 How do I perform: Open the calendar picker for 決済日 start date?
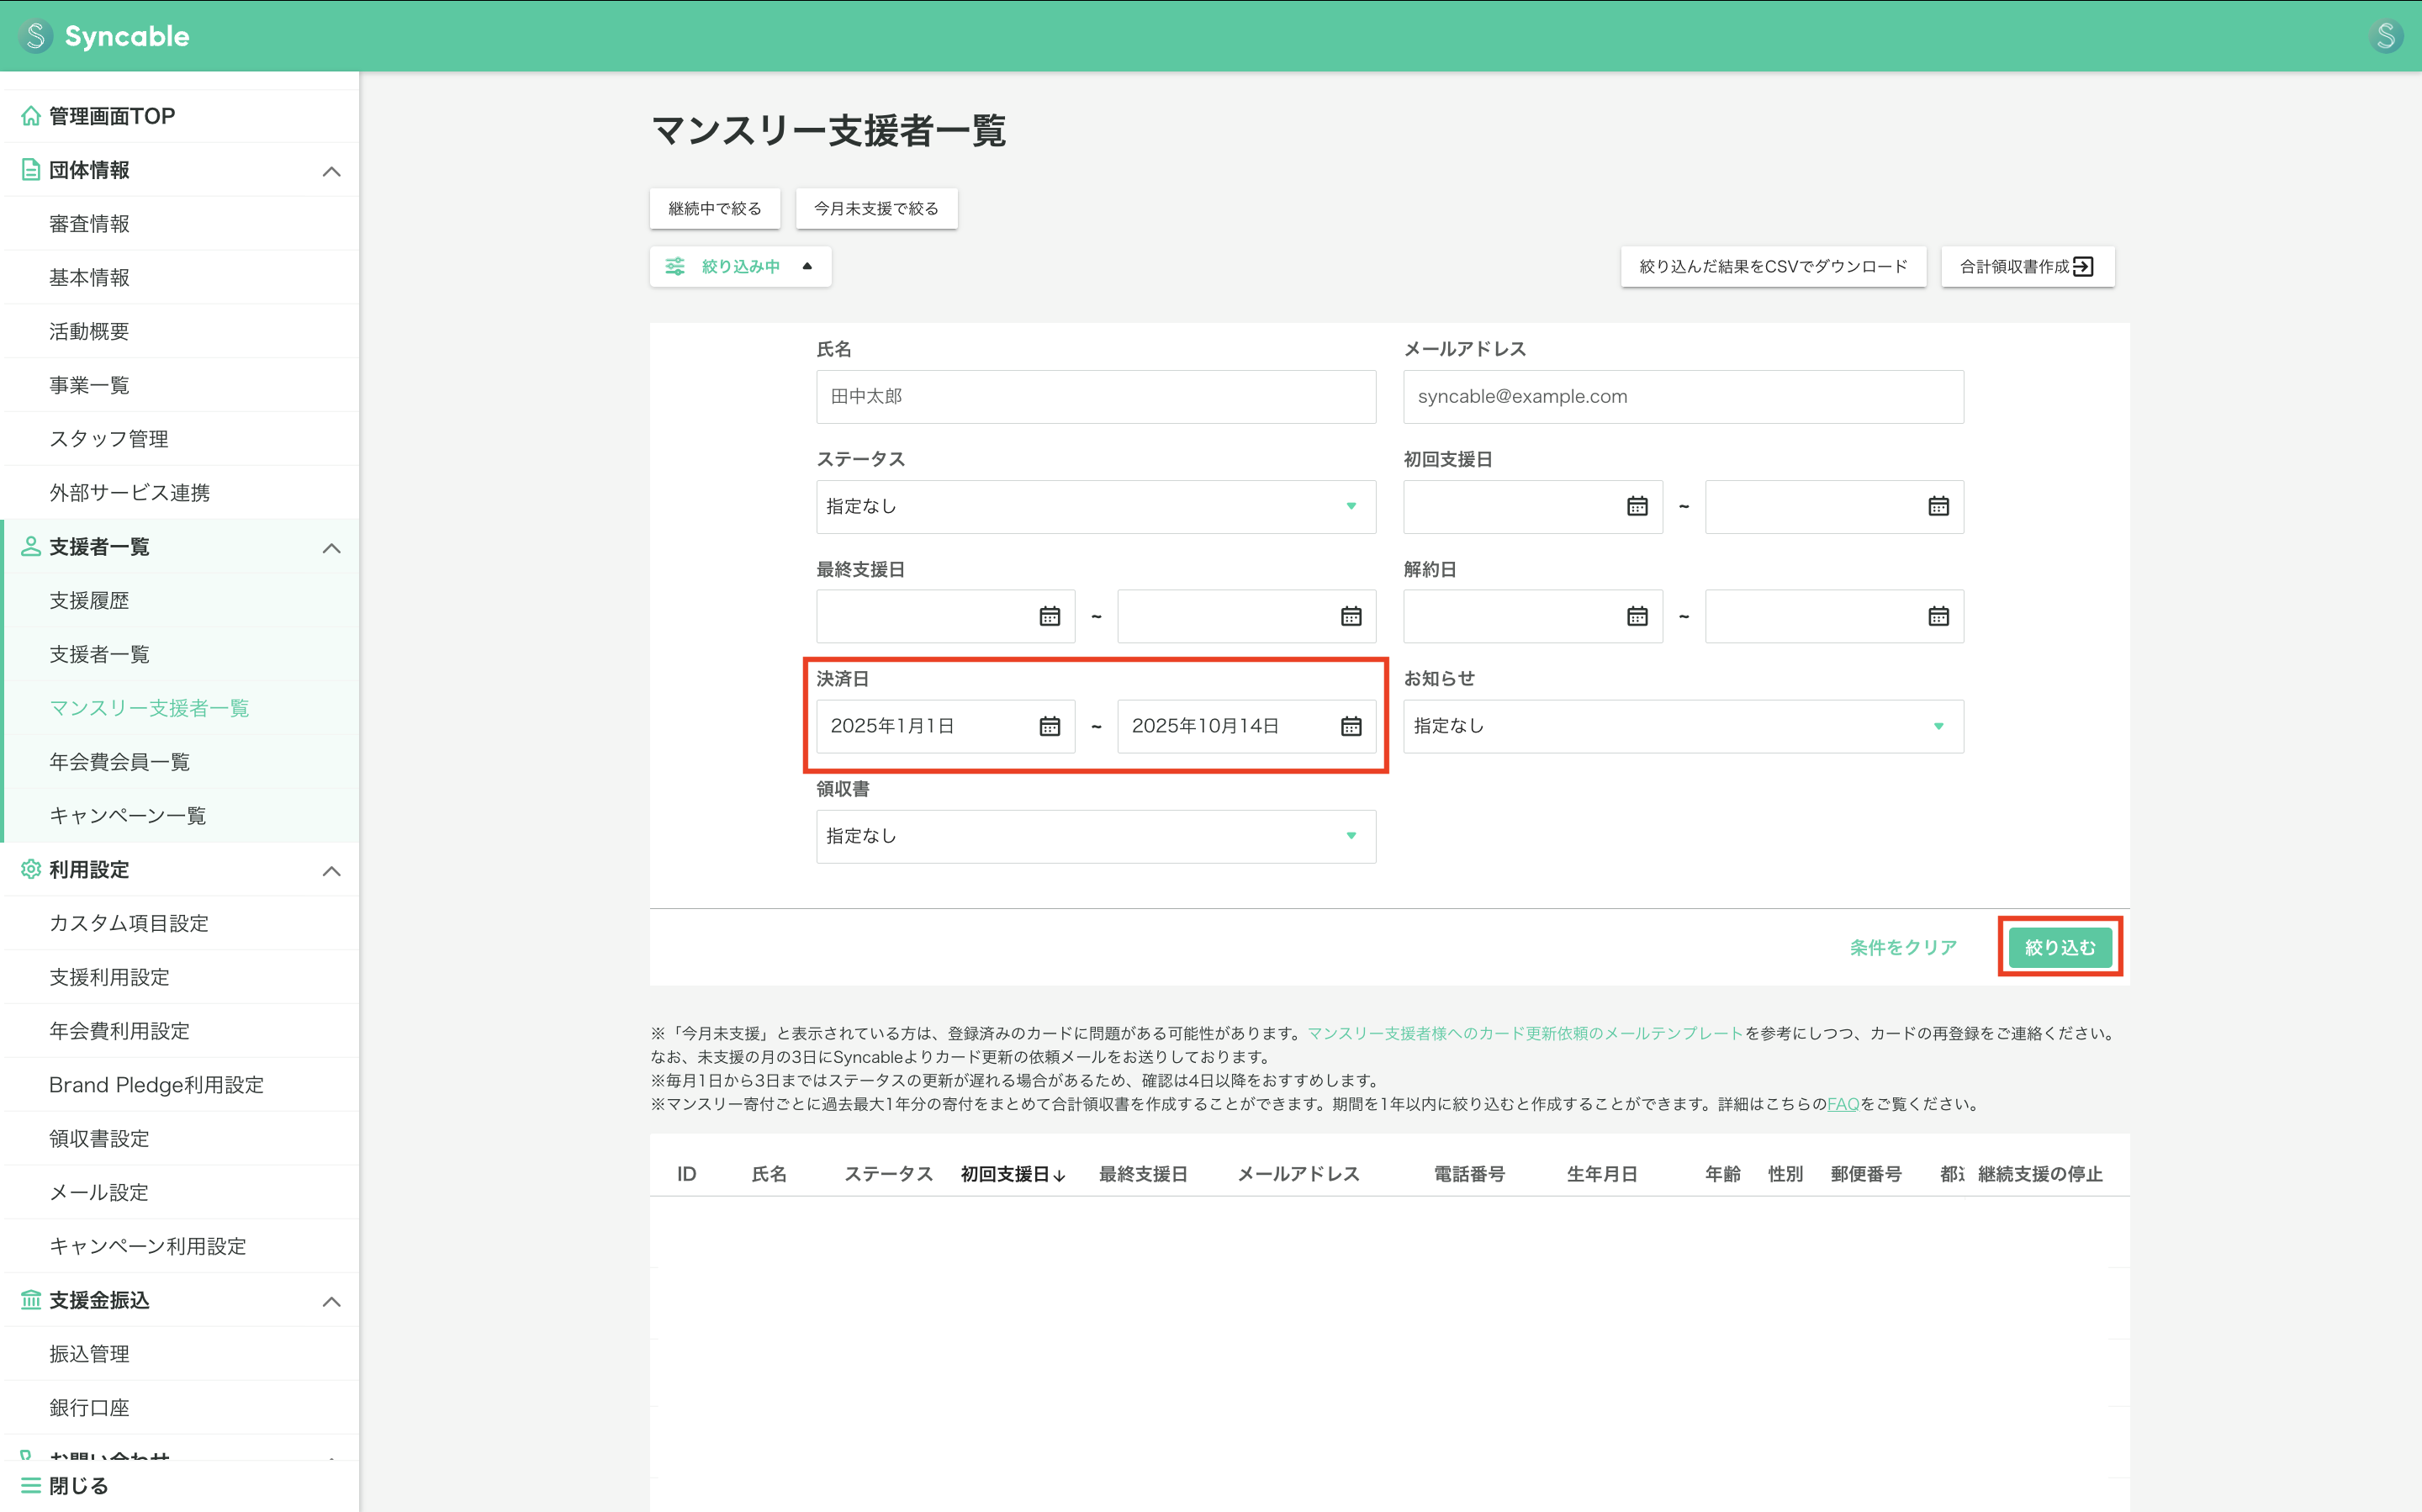(x=1049, y=726)
